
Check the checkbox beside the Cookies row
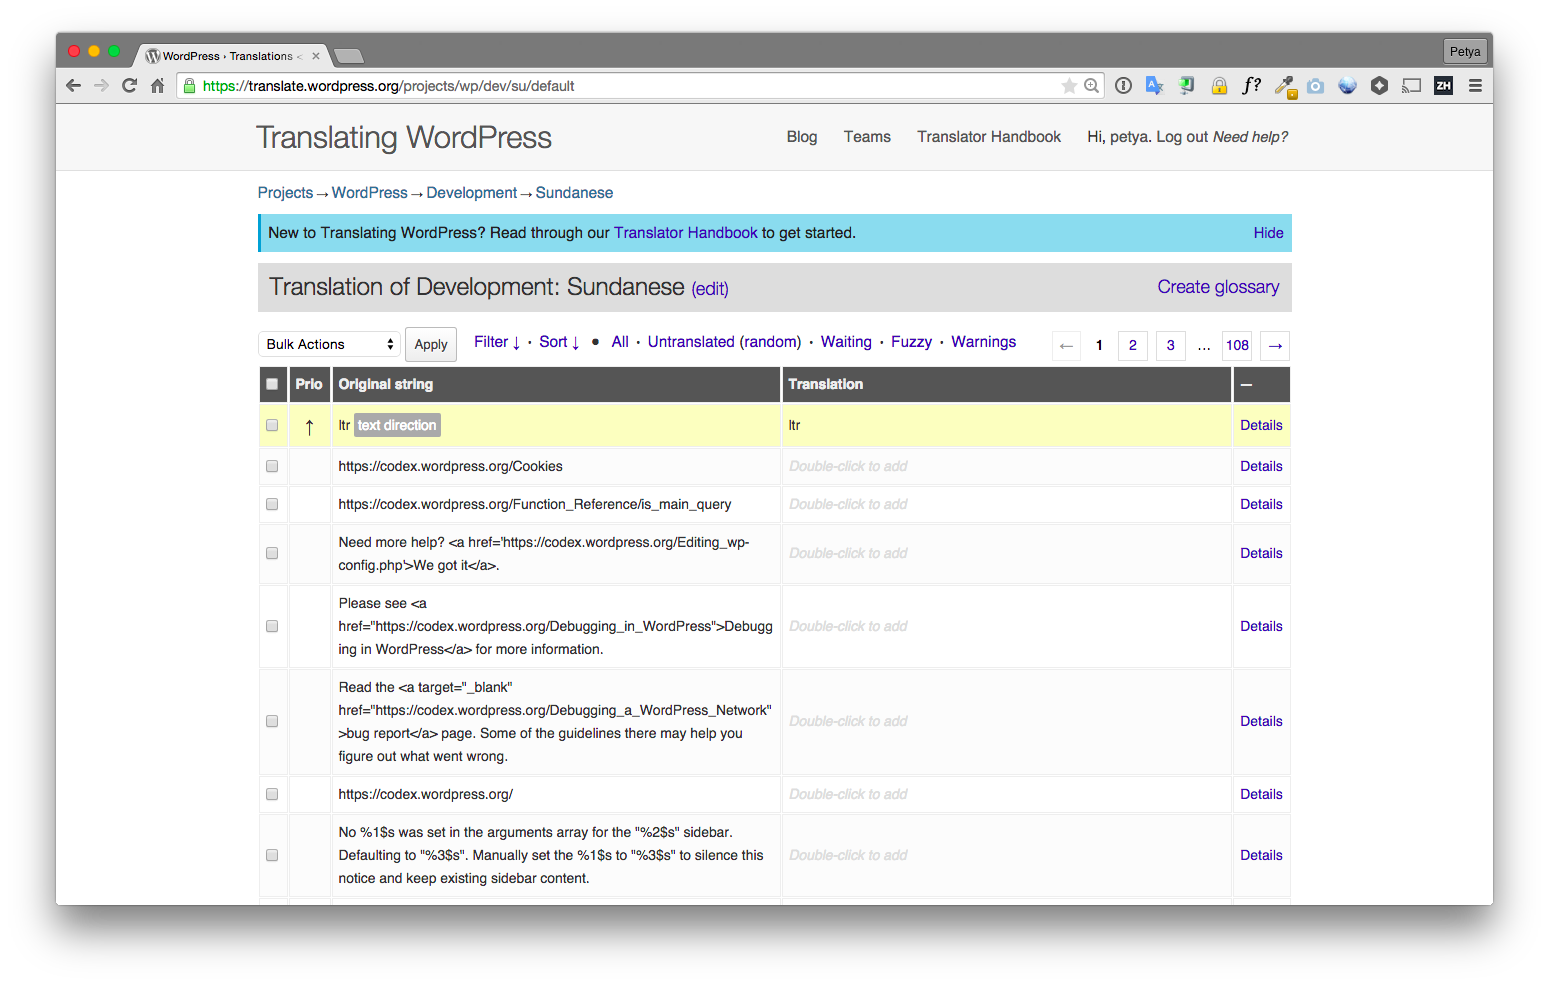pyautogui.click(x=271, y=465)
